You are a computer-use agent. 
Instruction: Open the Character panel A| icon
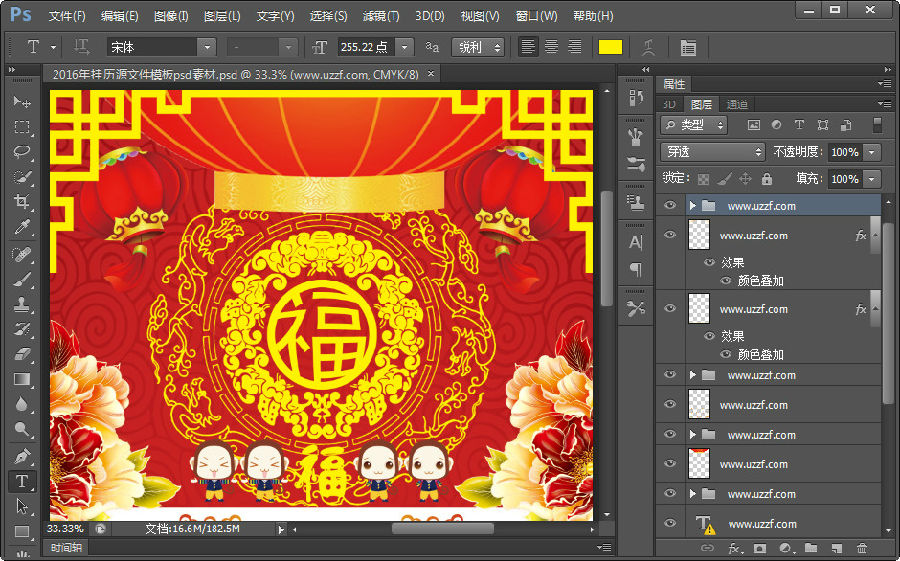pos(635,242)
